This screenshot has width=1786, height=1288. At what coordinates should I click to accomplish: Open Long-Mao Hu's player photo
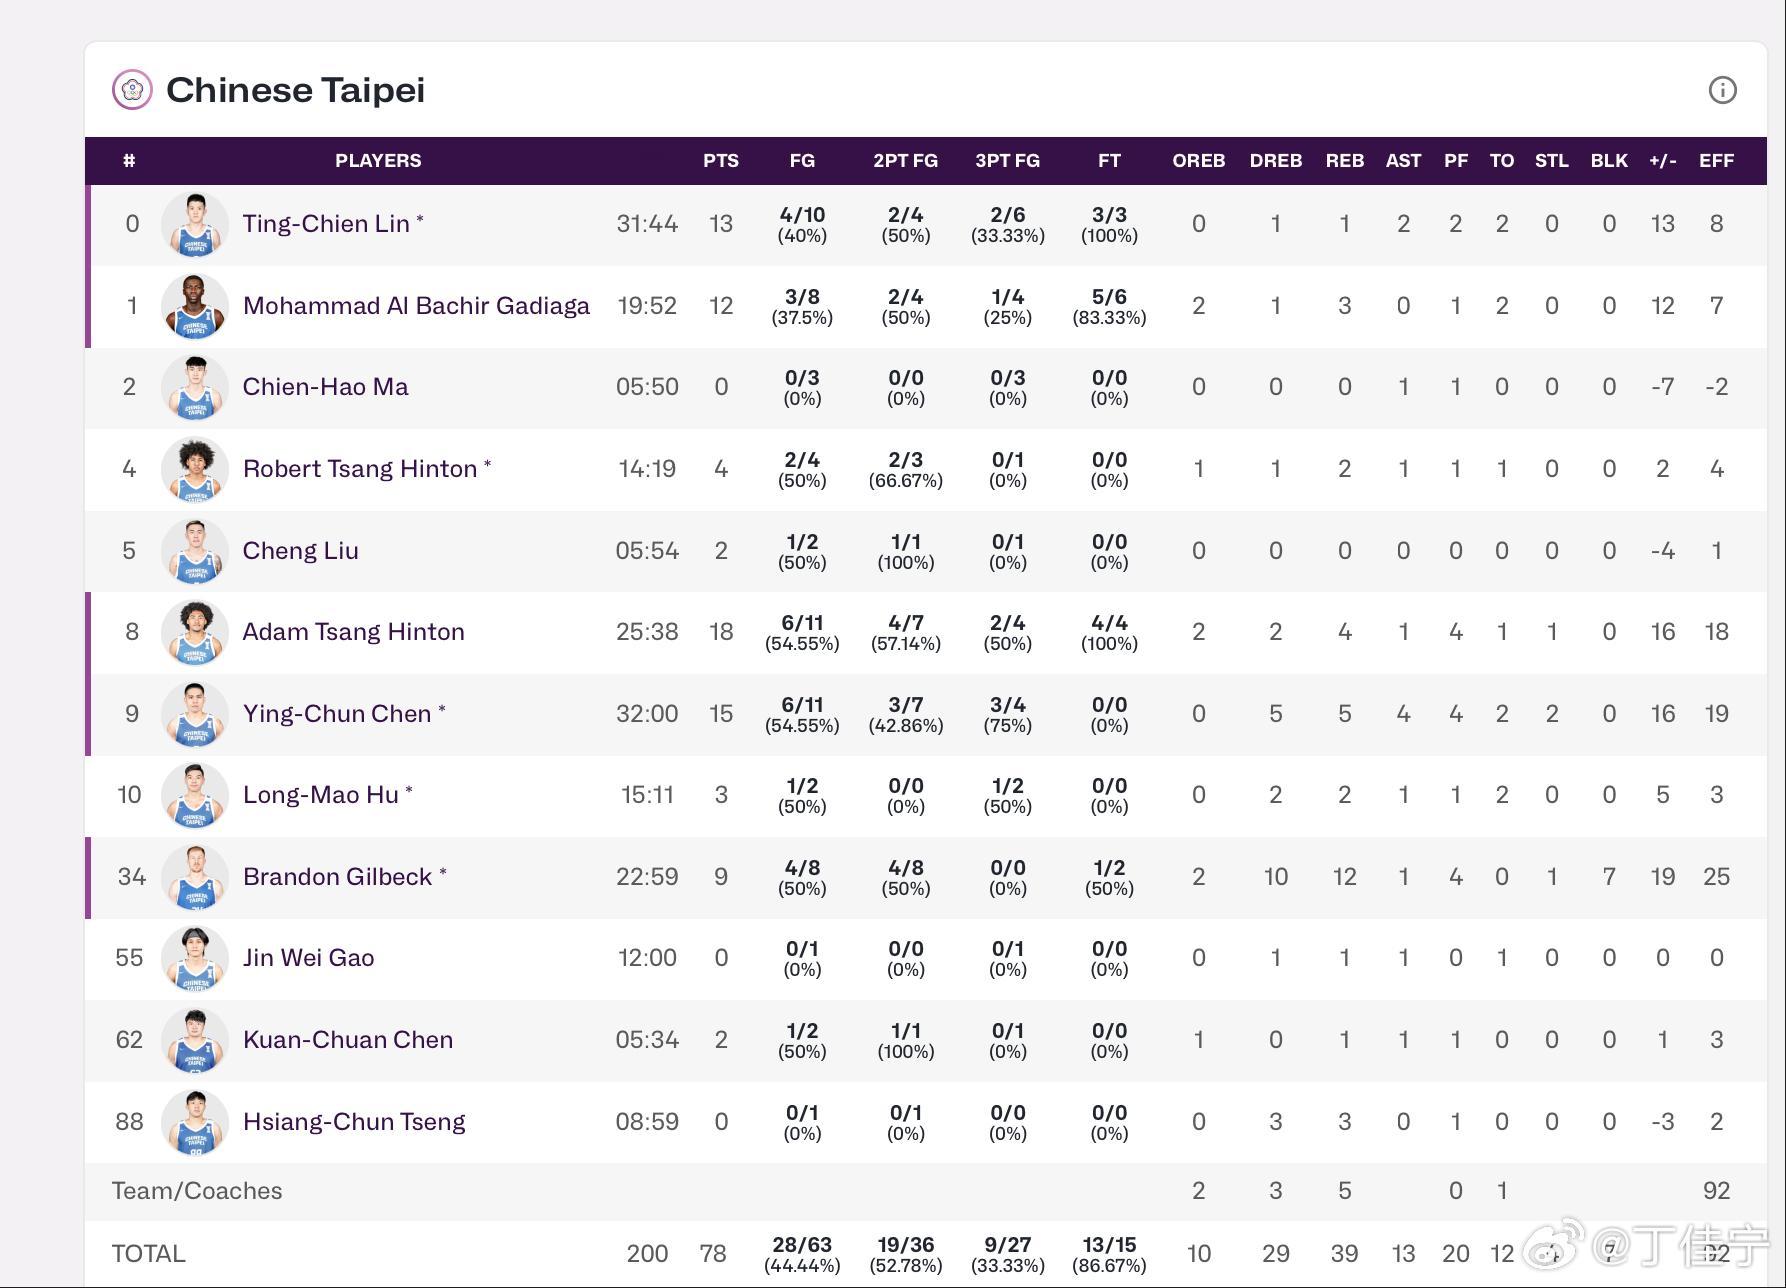tap(195, 795)
